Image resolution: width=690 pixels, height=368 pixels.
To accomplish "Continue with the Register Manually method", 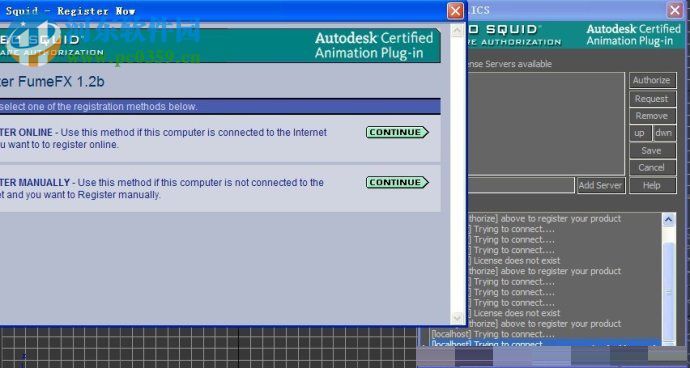I will 397,182.
